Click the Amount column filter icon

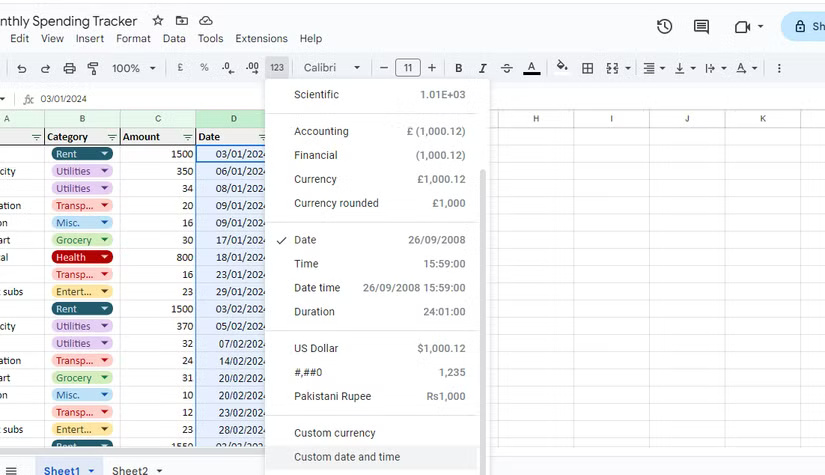(187, 137)
